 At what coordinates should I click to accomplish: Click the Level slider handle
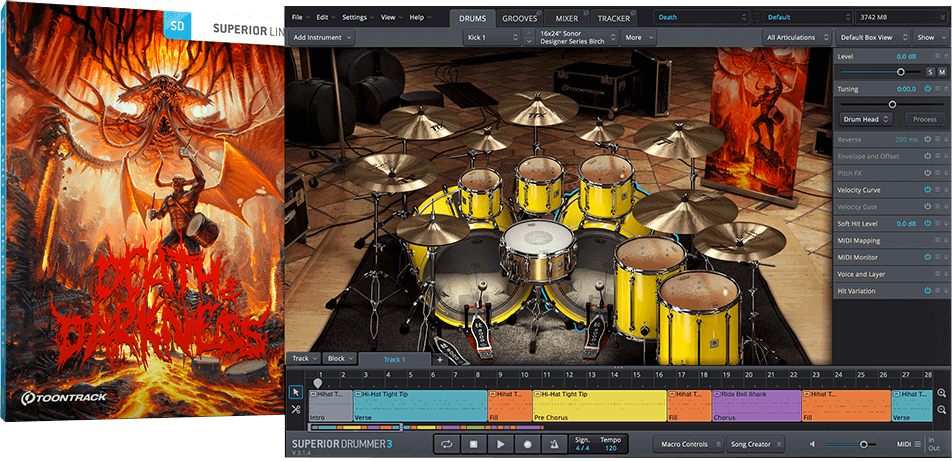click(900, 72)
